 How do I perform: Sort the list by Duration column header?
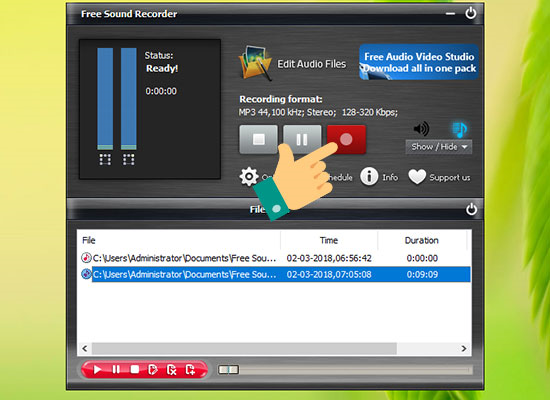click(422, 240)
